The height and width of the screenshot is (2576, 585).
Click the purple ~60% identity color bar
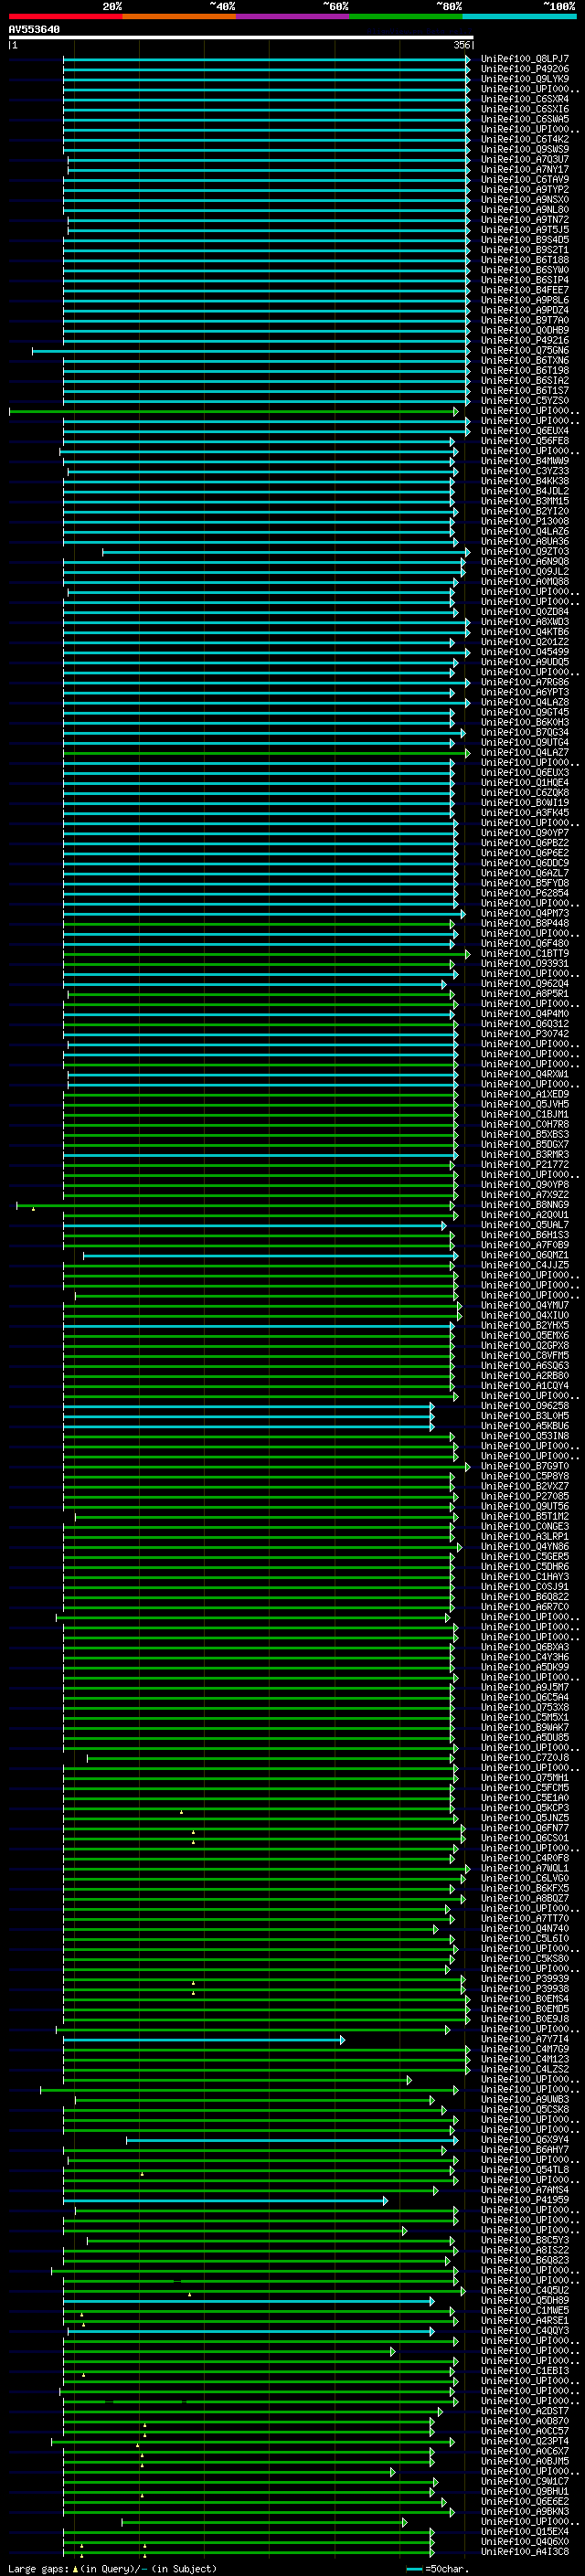point(293,16)
